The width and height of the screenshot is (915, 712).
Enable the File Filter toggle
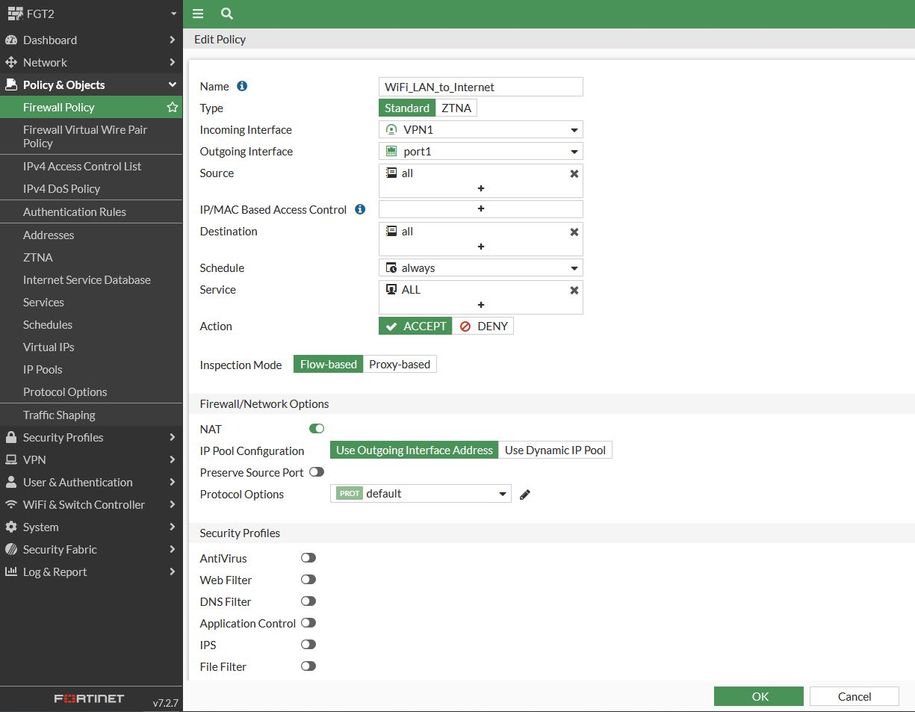pyautogui.click(x=308, y=666)
